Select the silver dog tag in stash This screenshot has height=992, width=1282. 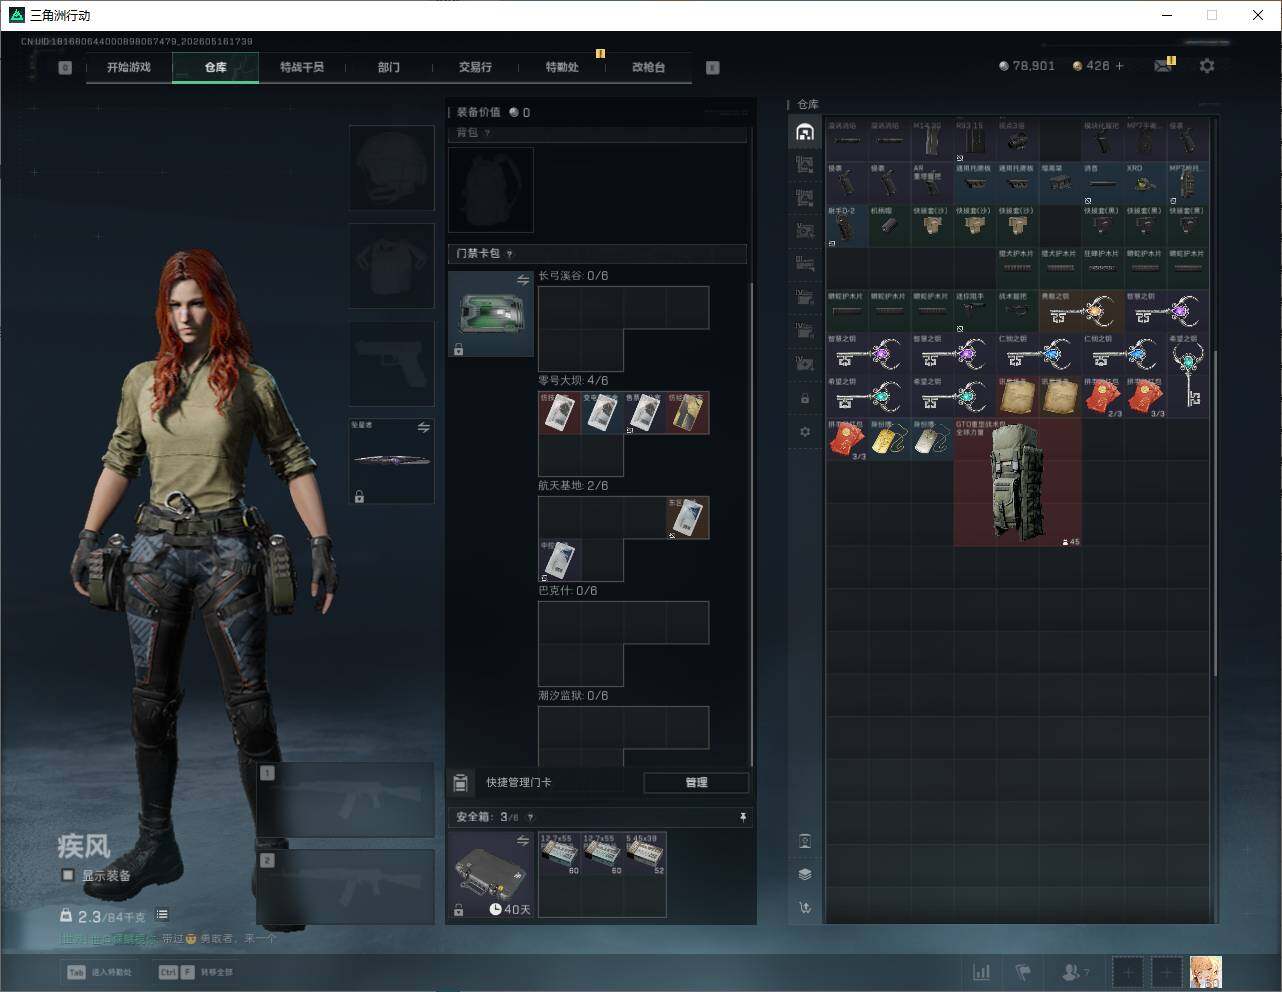(932, 440)
